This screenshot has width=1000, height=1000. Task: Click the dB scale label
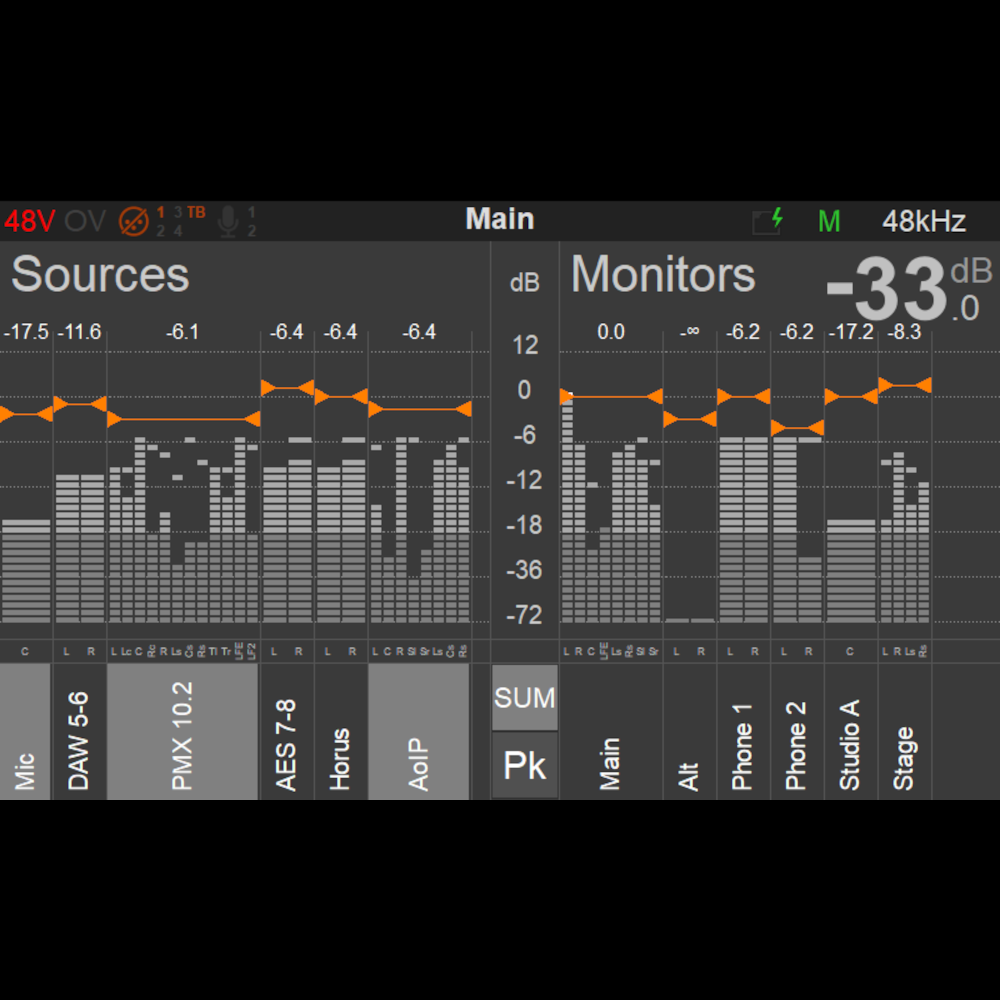[525, 282]
